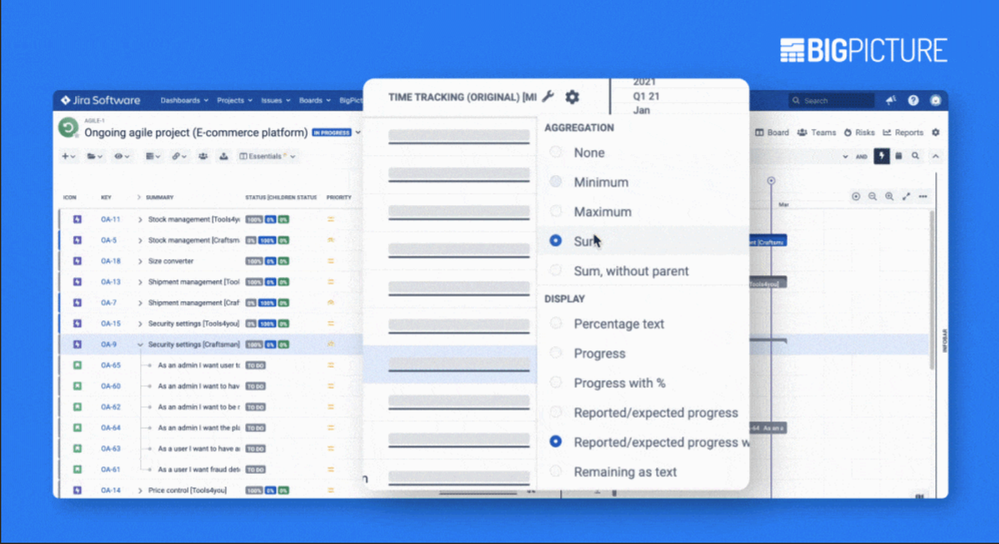Select the Maximum aggregation option
The width and height of the screenshot is (999, 544).
pyautogui.click(x=556, y=211)
